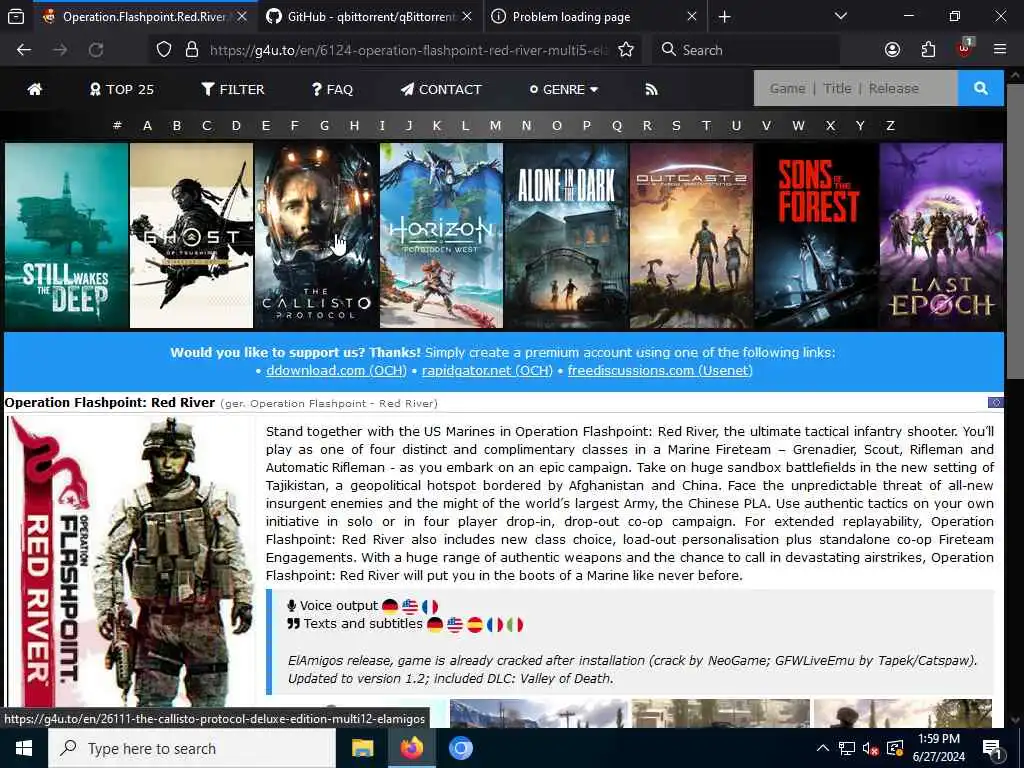Open the CONTACT page
The height and width of the screenshot is (768, 1024).
point(441,89)
